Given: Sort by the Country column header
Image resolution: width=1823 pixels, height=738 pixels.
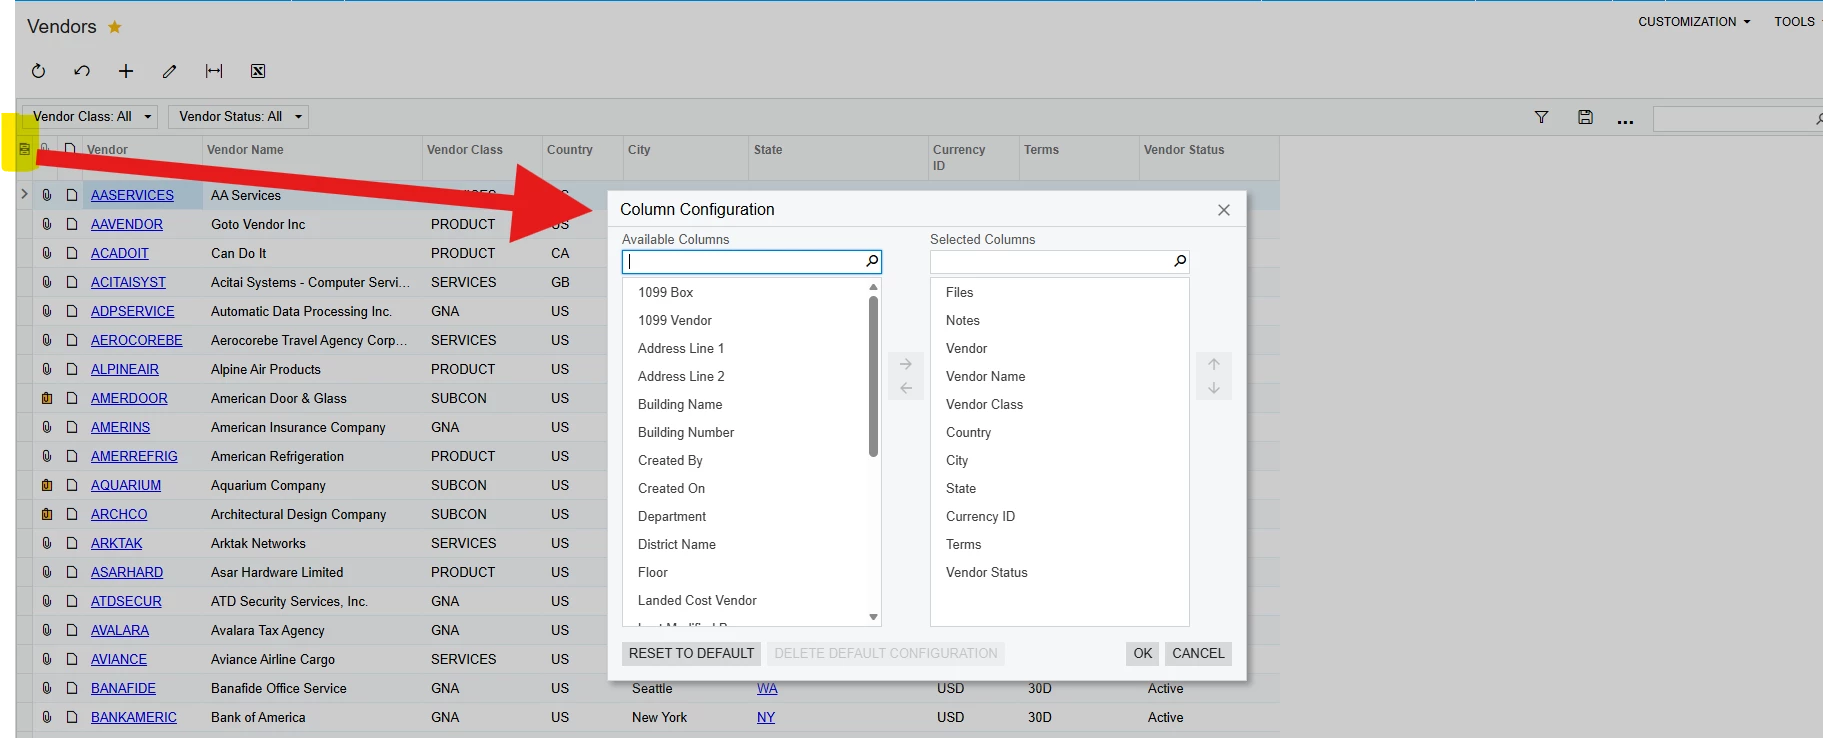Looking at the screenshot, I should pyautogui.click(x=570, y=150).
